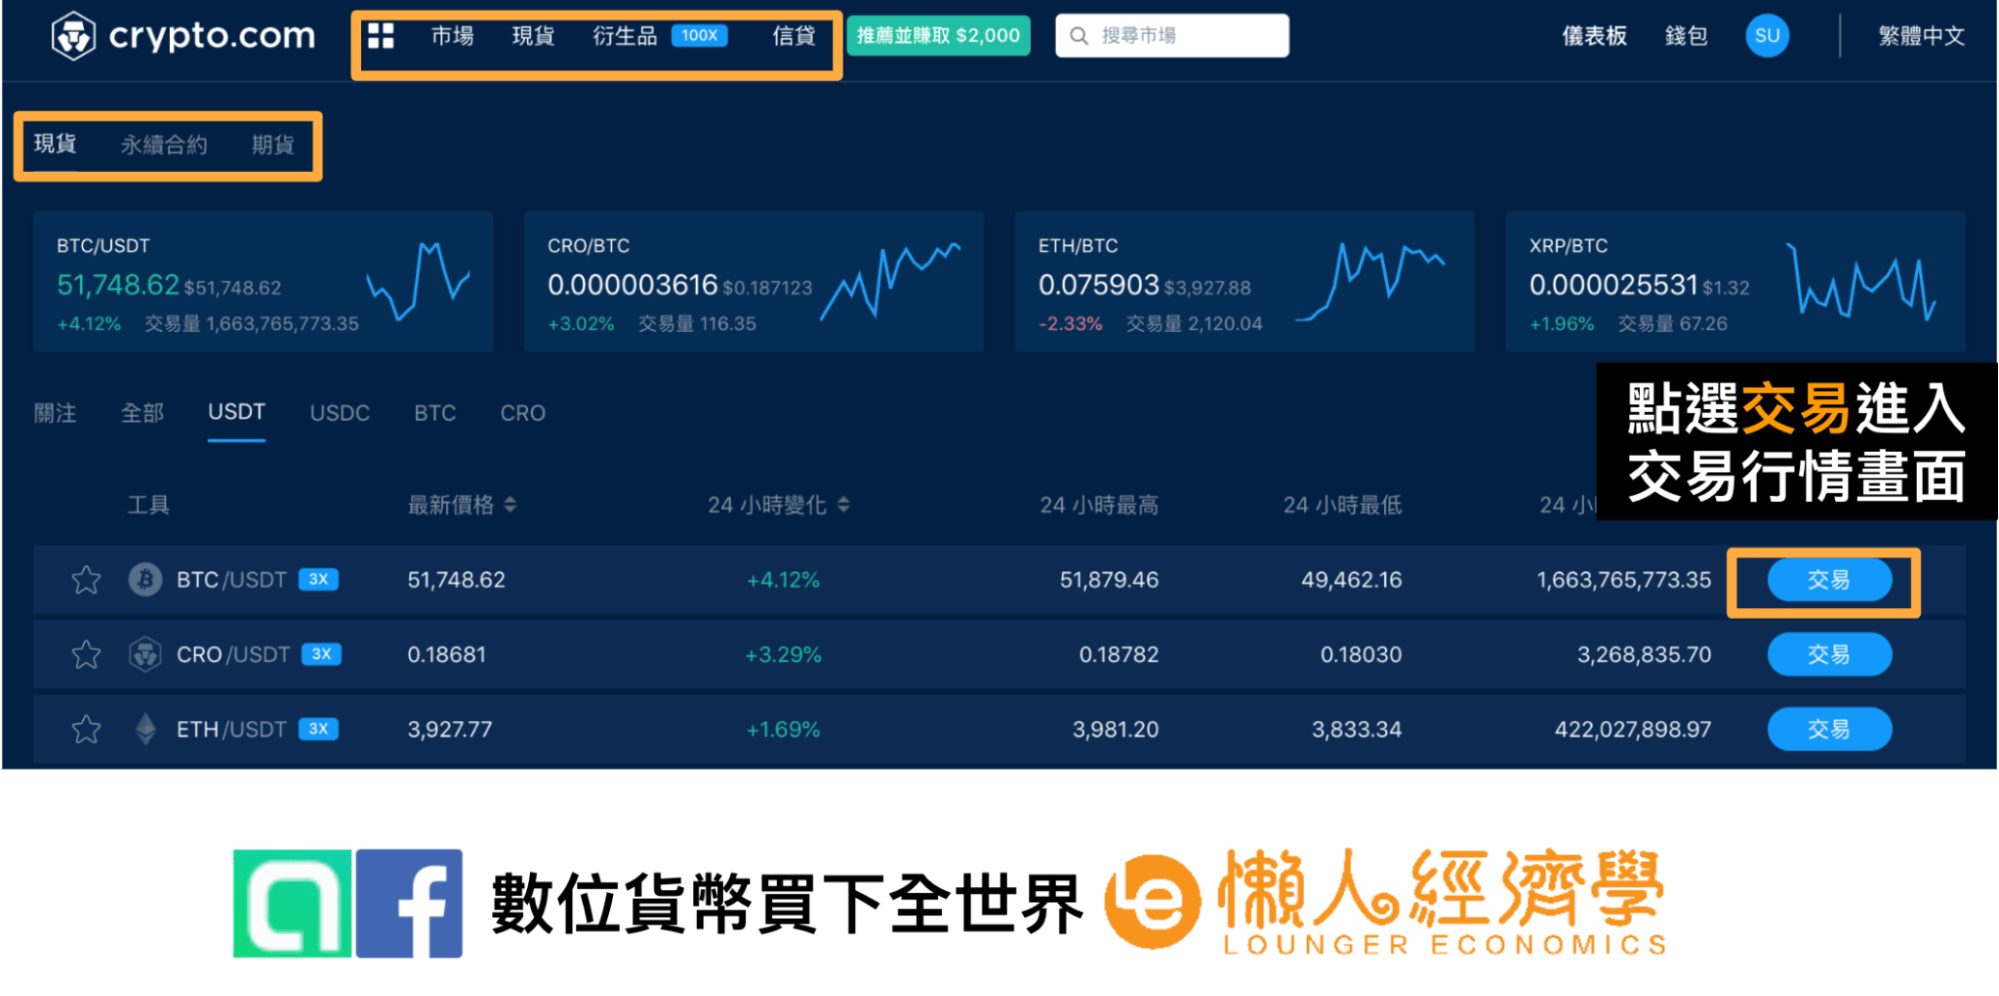Switch to the 現貨 sub-tab
The width and height of the screenshot is (1999, 996).
[55, 144]
